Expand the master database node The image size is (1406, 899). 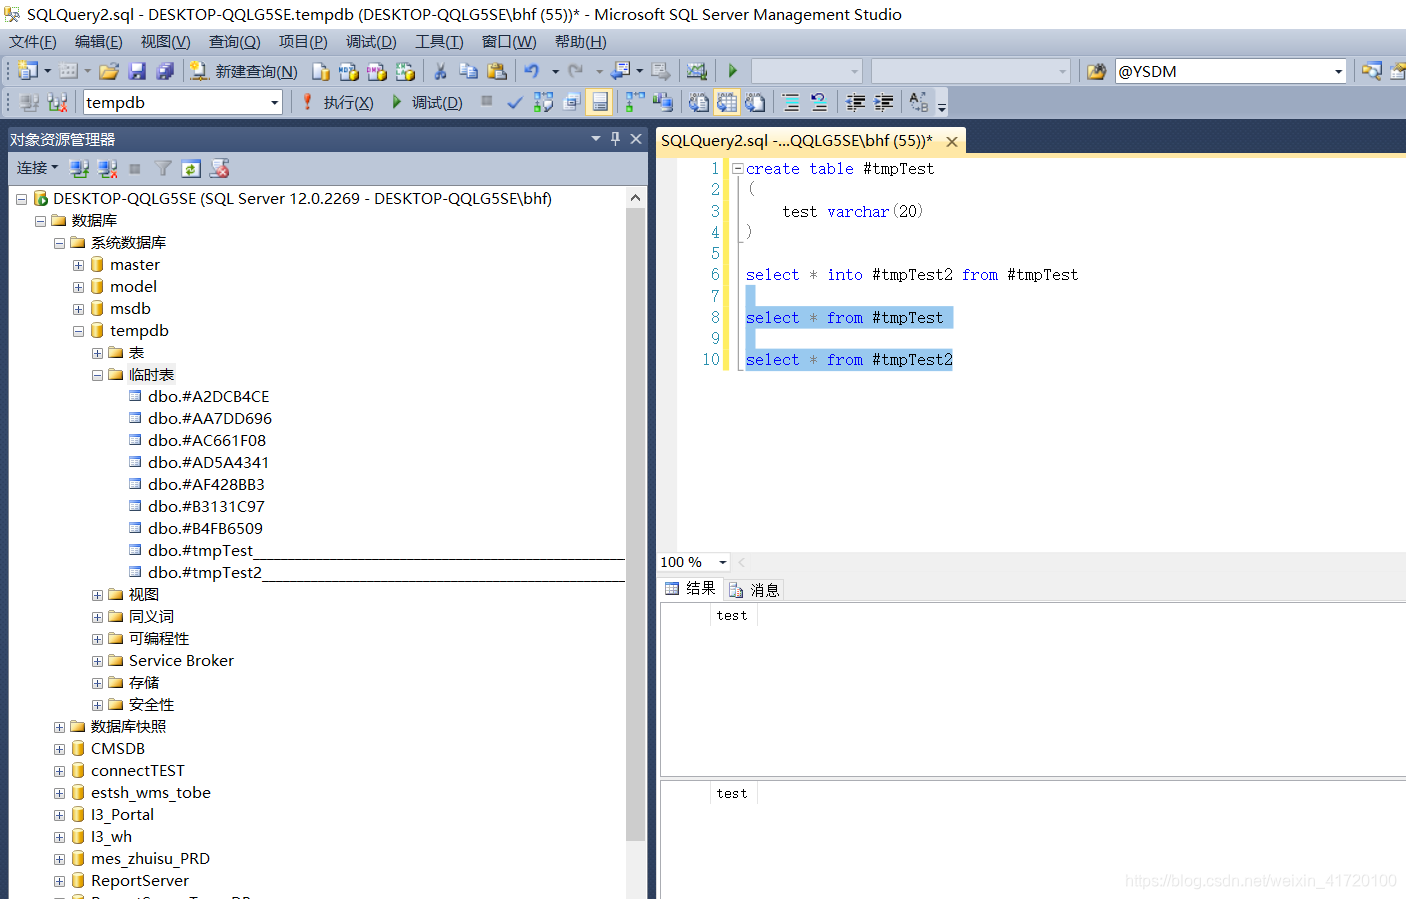tap(78, 265)
